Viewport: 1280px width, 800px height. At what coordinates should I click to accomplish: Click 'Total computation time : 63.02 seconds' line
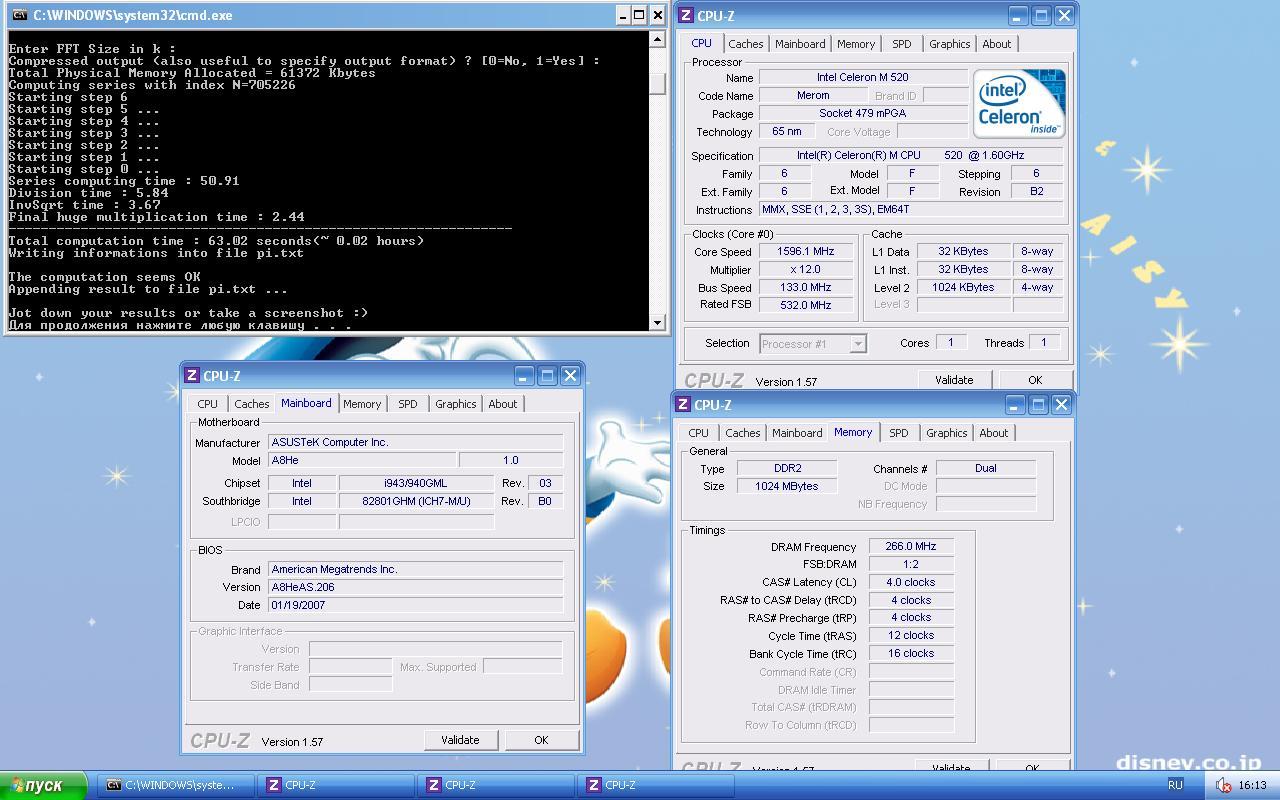pos(216,241)
